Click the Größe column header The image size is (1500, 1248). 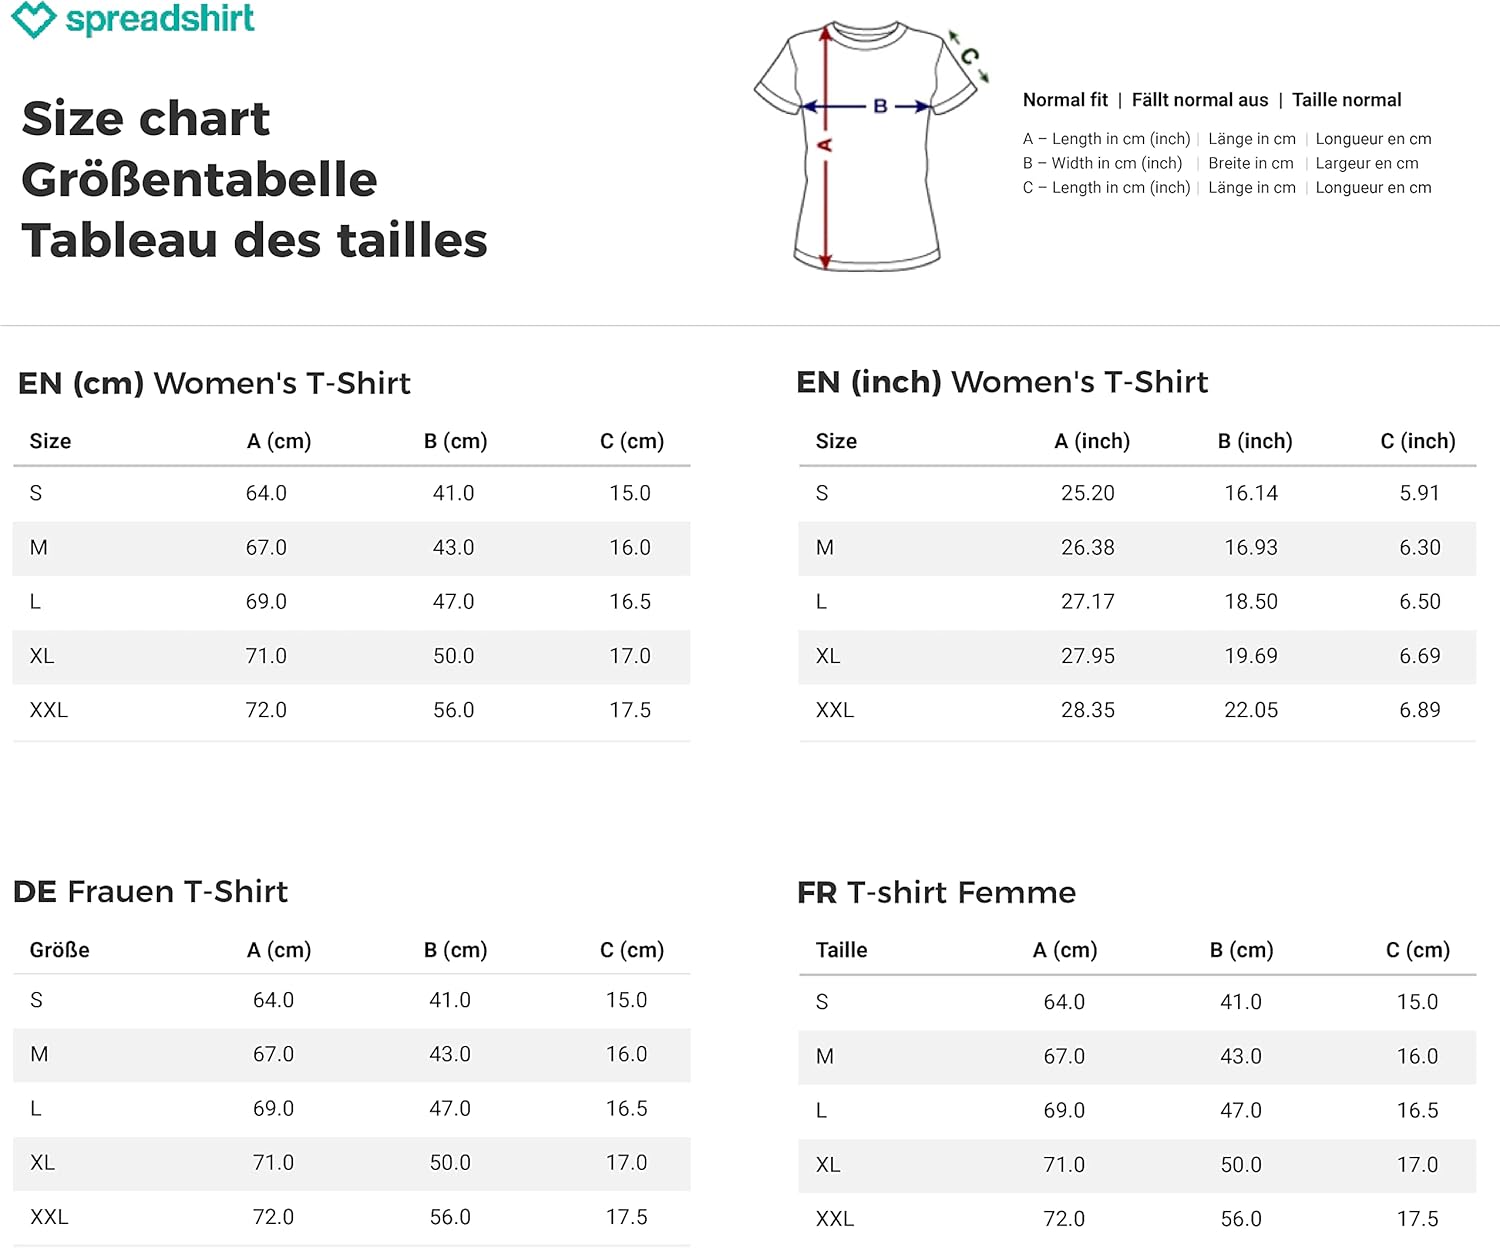[x=60, y=950]
